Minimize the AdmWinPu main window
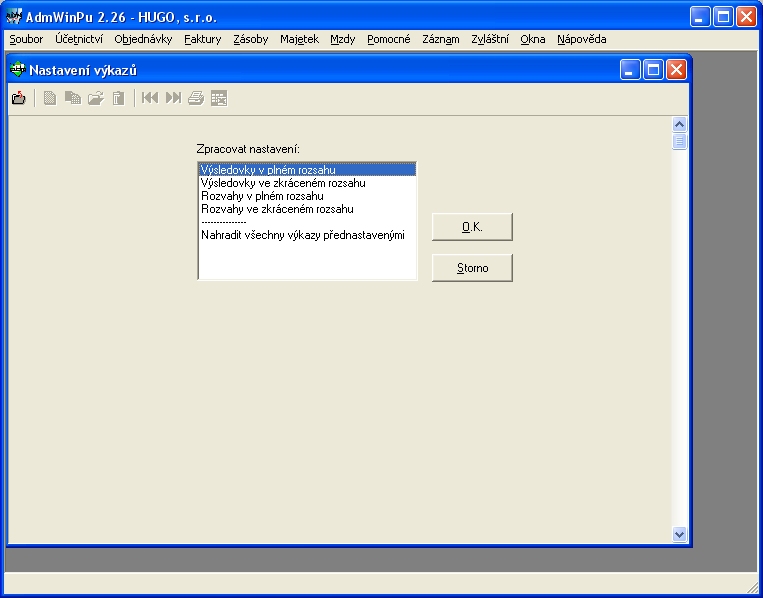The image size is (763, 598). (700, 17)
